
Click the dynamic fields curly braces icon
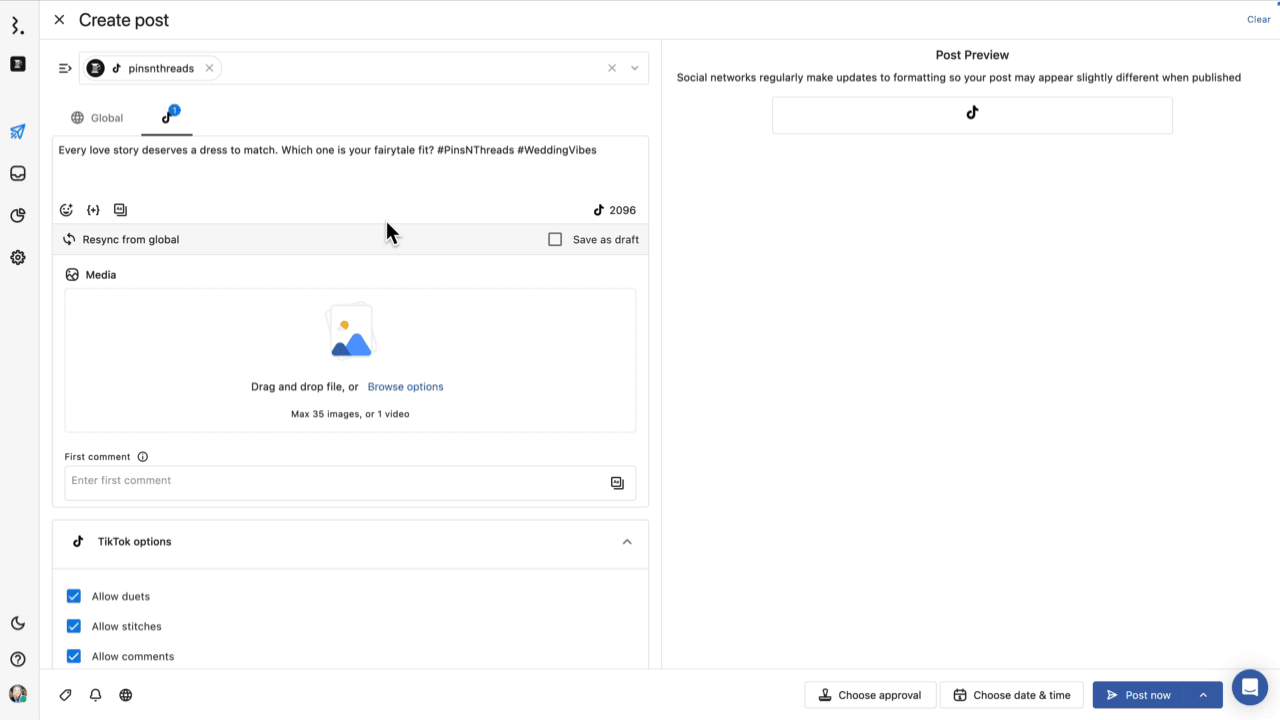[93, 210]
